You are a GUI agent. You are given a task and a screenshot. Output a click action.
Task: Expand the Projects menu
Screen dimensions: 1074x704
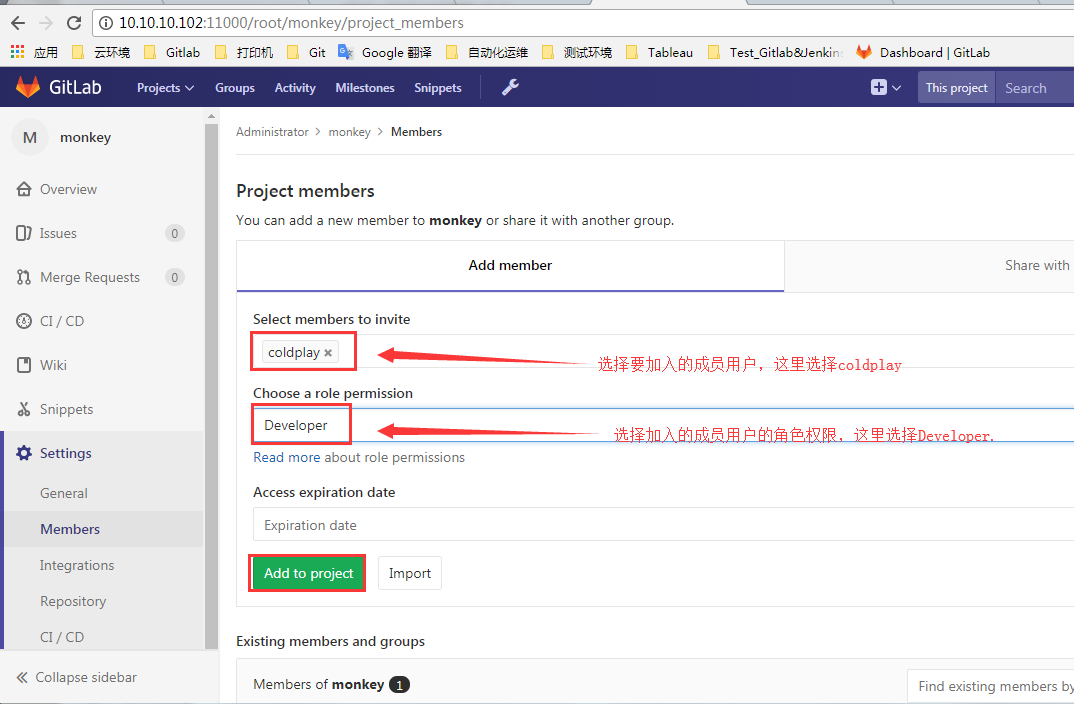tap(166, 88)
